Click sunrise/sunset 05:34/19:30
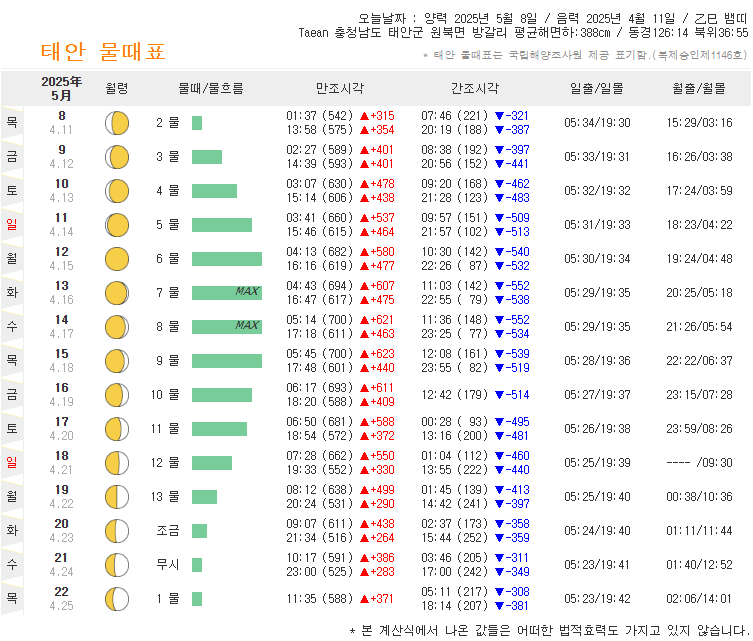This screenshot has width=753, height=641. 597,123
